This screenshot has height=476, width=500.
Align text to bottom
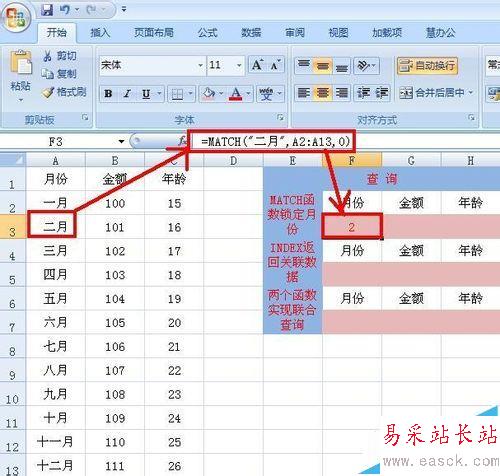(341, 65)
